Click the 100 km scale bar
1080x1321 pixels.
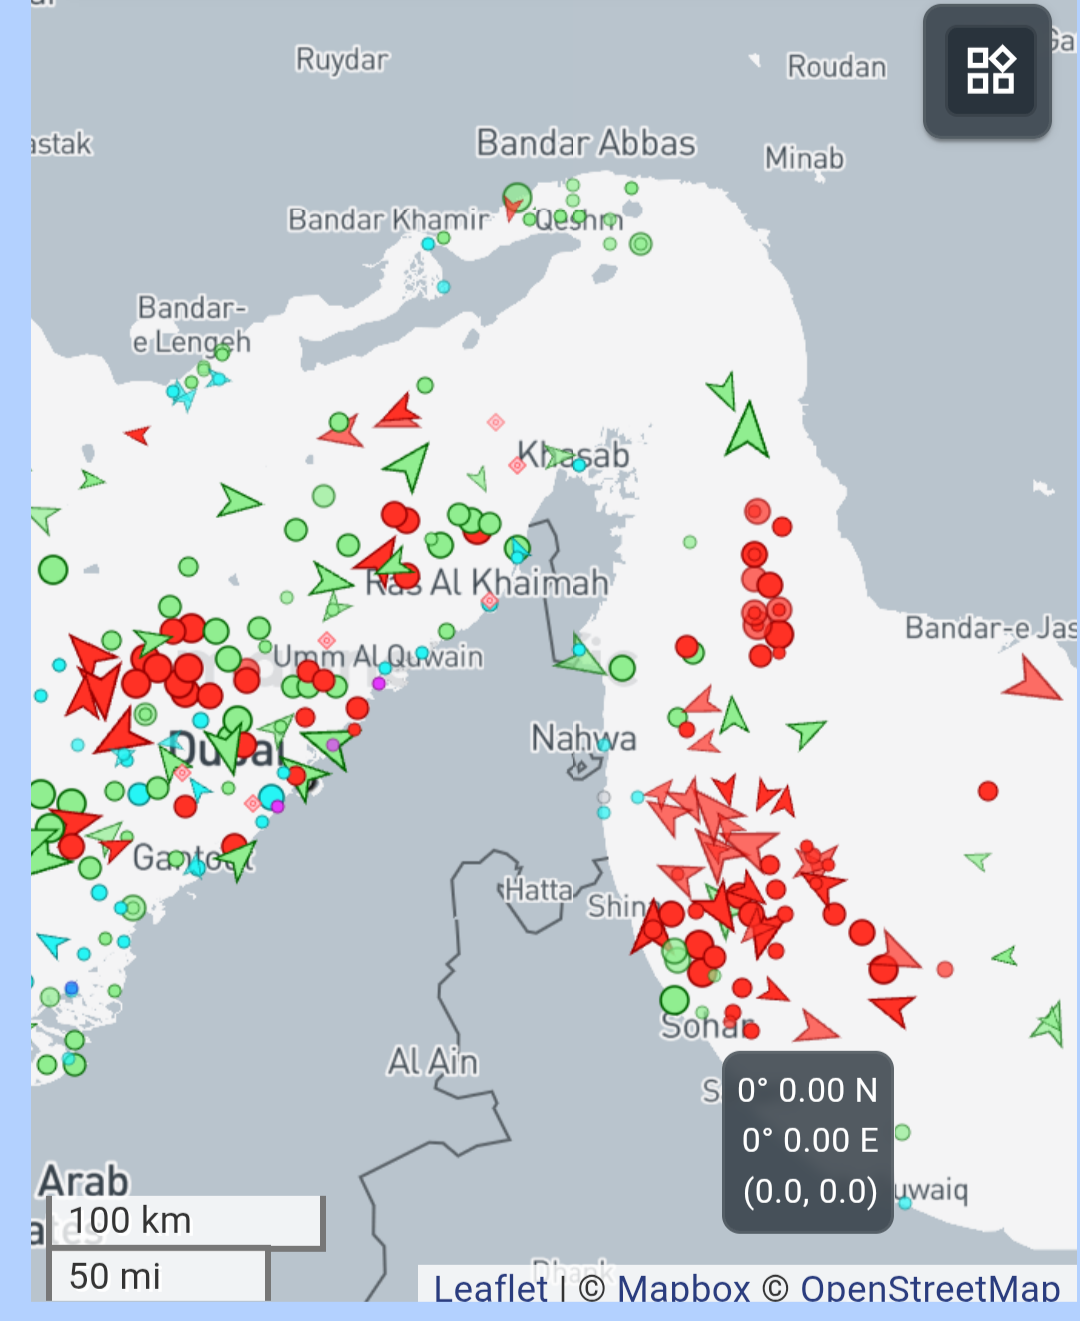click(186, 1221)
